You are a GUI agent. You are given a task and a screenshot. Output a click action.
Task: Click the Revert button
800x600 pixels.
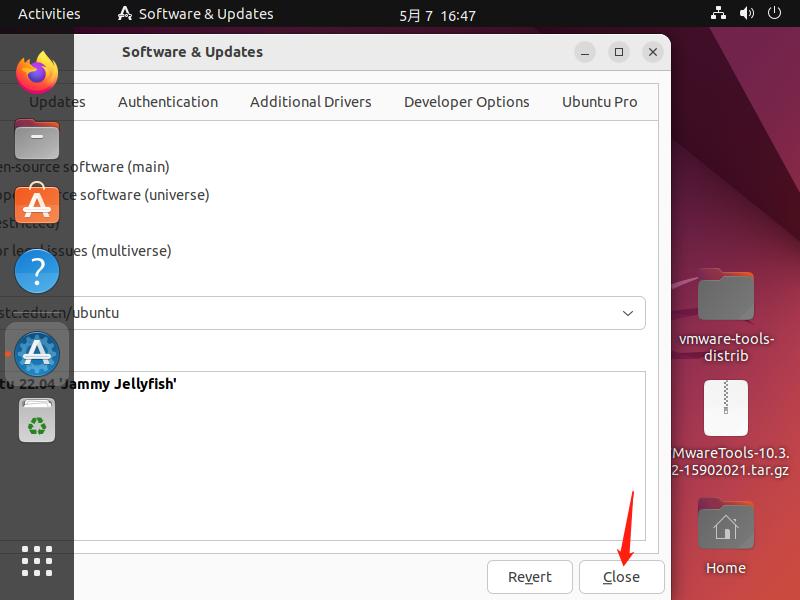pos(530,577)
